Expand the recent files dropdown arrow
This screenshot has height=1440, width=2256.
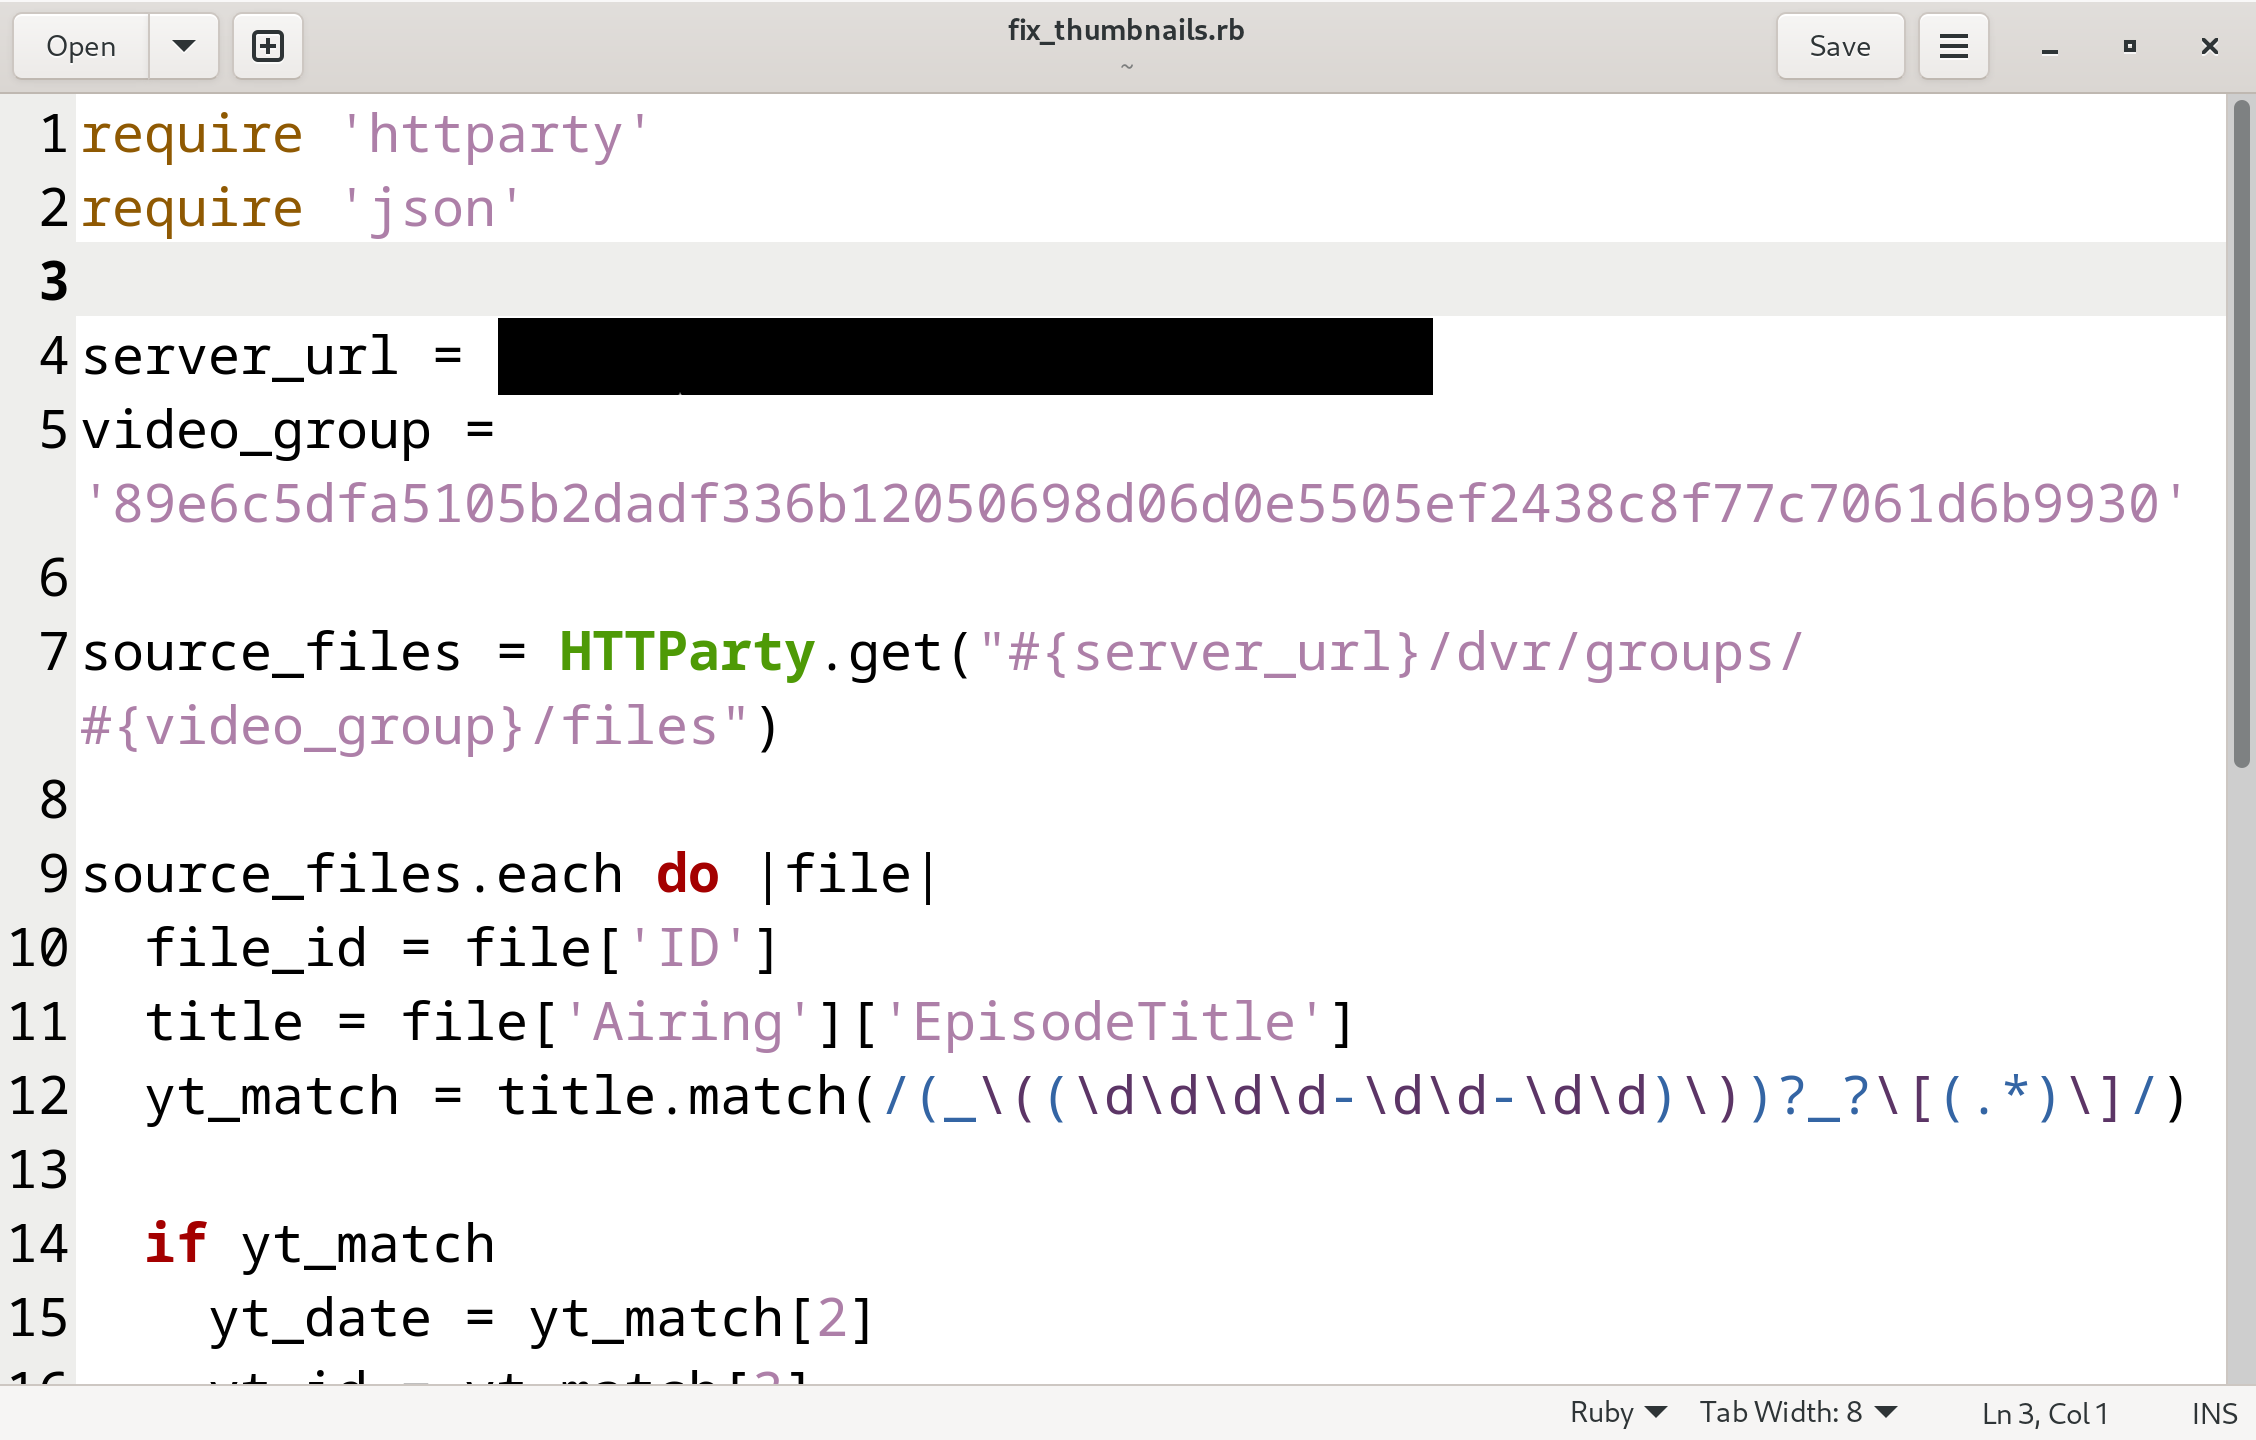pyautogui.click(x=184, y=46)
